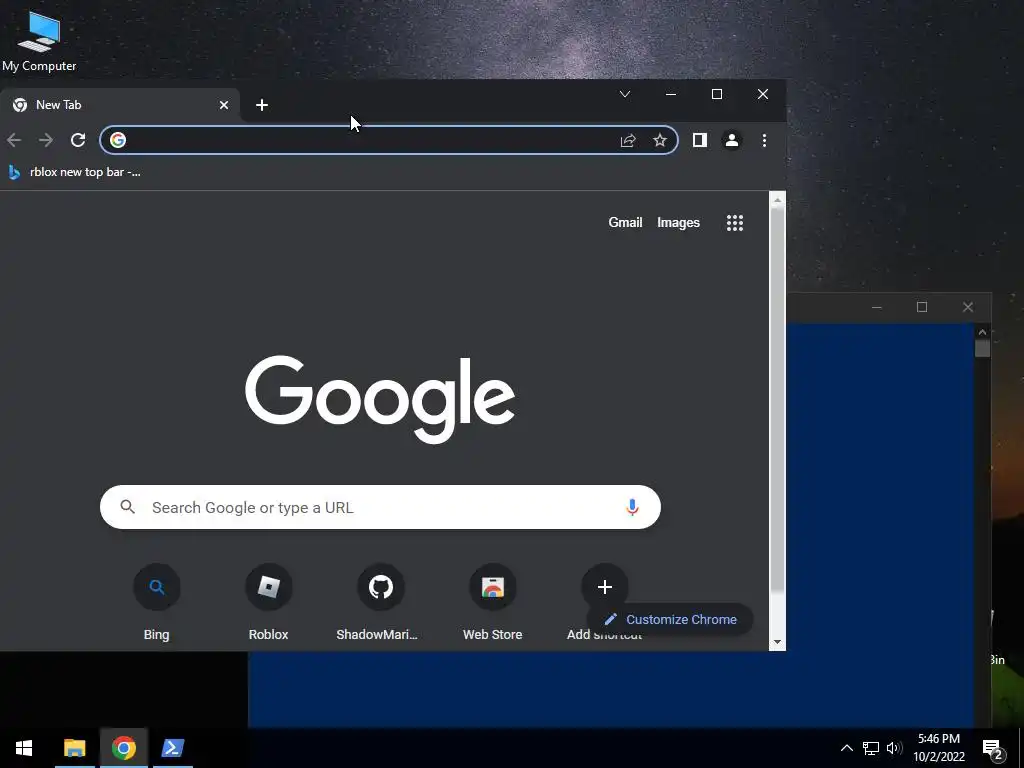Go back using the back arrow
Screen dimensions: 1024x768
(x=14, y=140)
